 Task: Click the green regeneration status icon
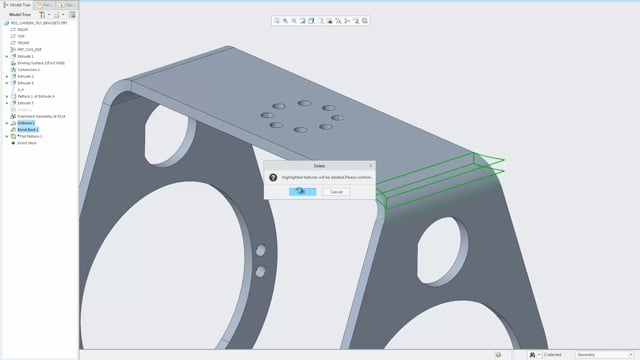click(498, 355)
